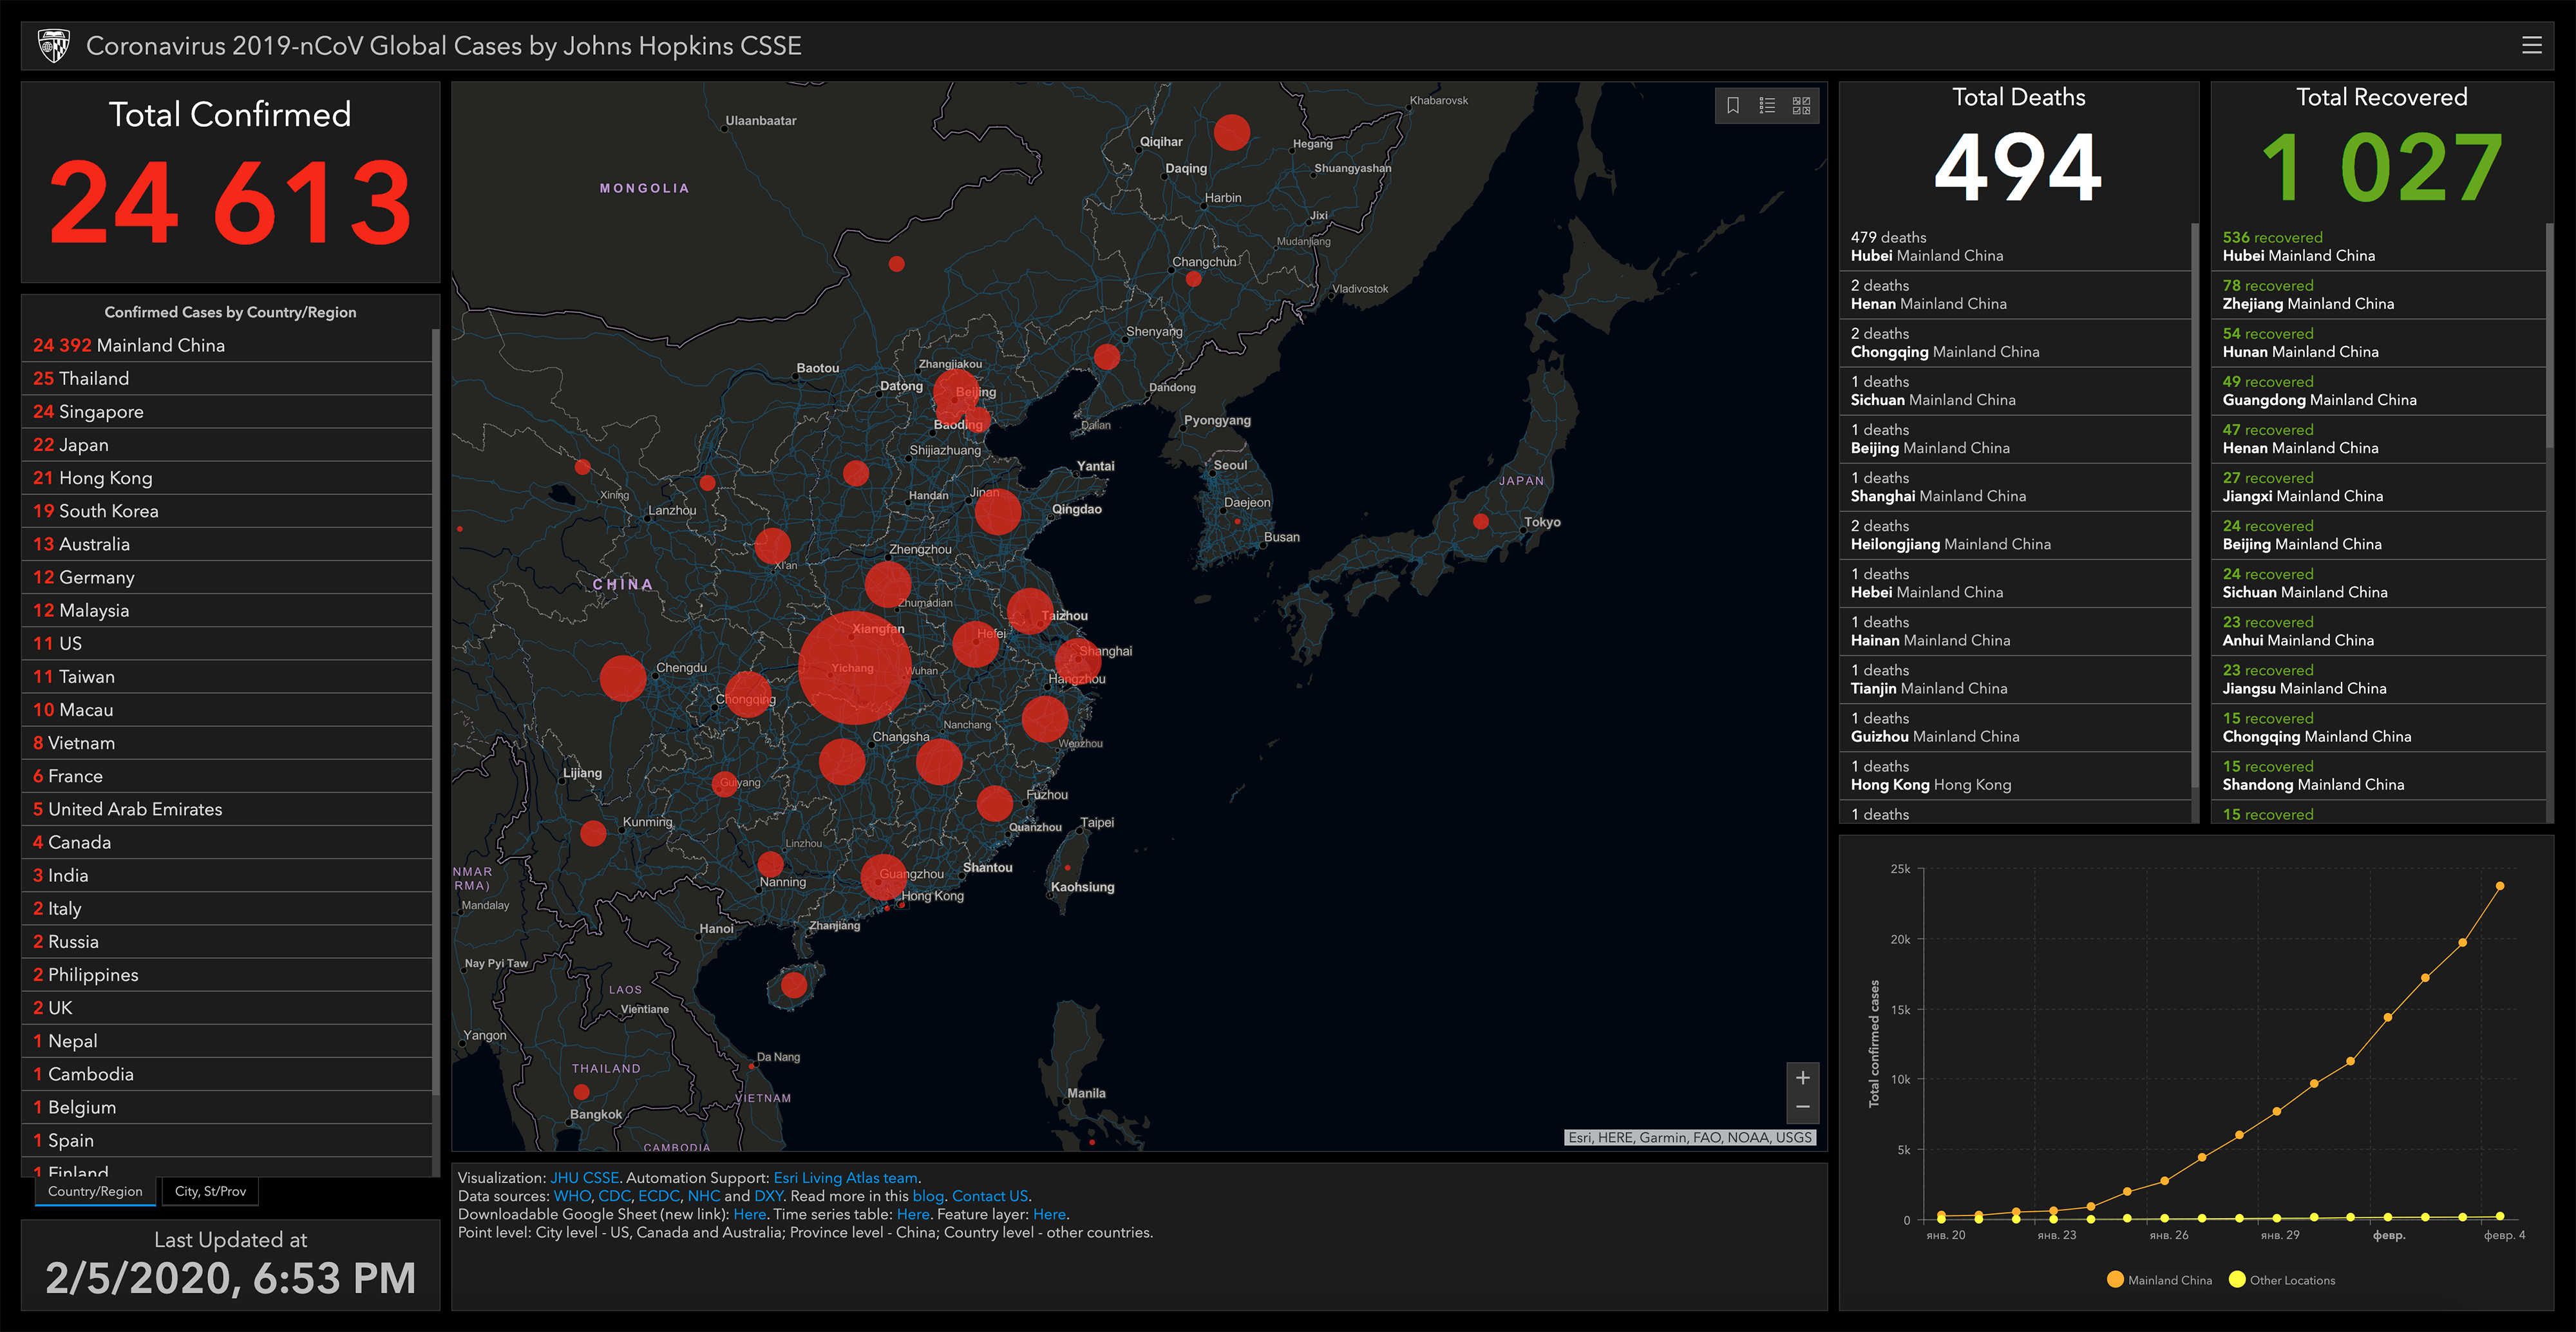Click the red circle near Chengdu
The height and width of the screenshot is (1332, 2576).
click(623, 677)
